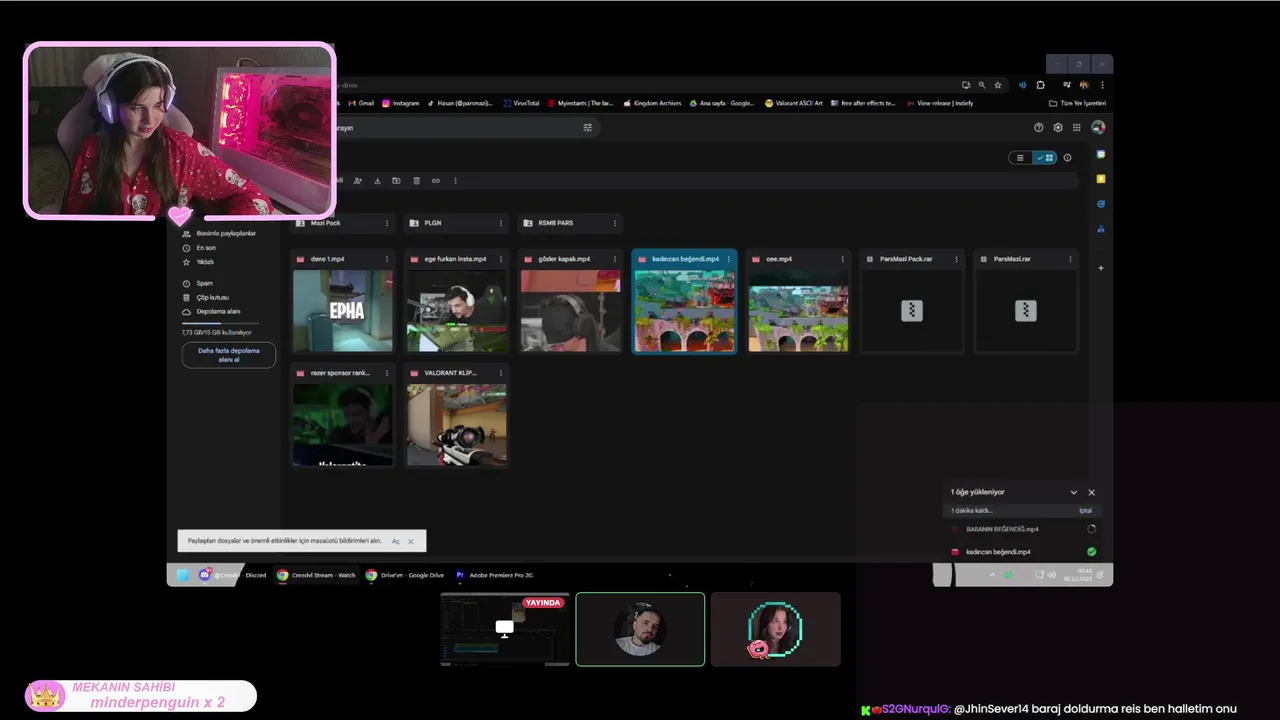Open Tüm Yer İşaretleri bookmarks folder

point(1077,103)
